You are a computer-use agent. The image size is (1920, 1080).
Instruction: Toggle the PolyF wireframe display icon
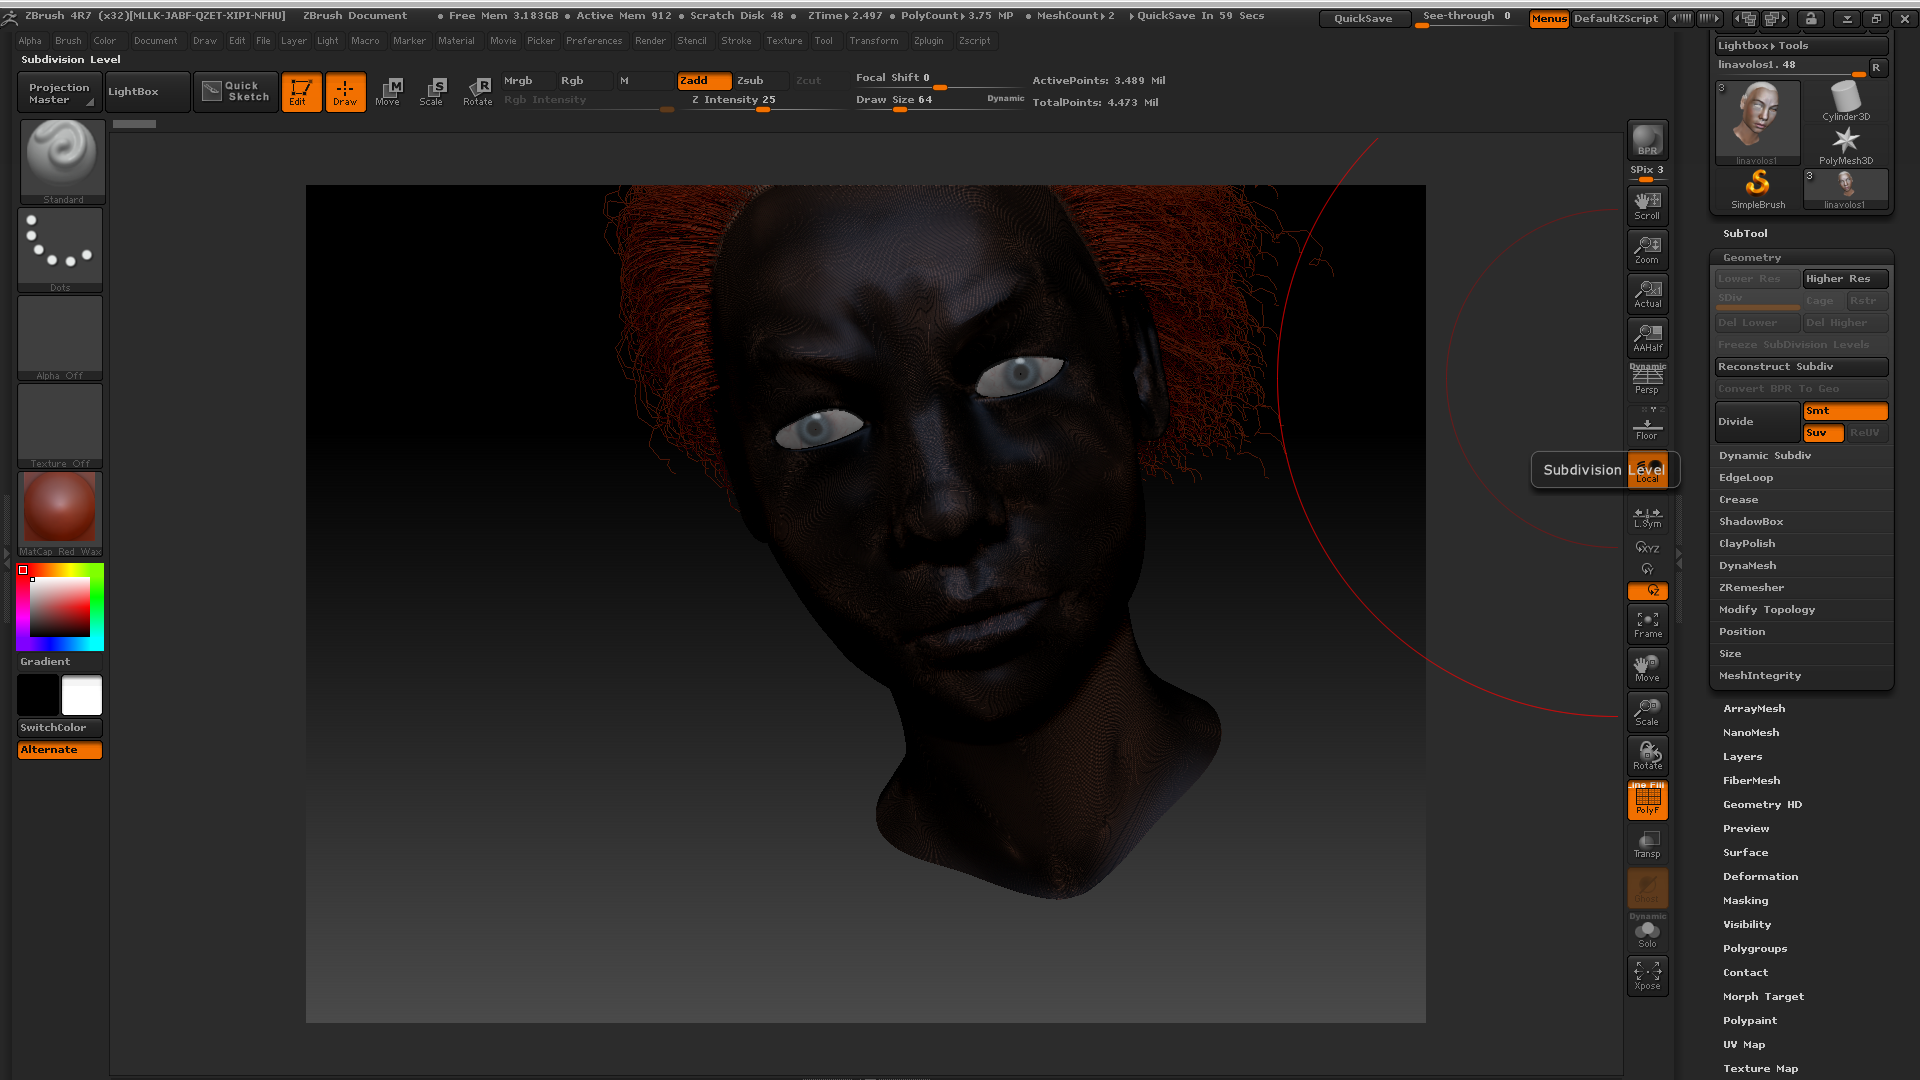point(1647,800)
